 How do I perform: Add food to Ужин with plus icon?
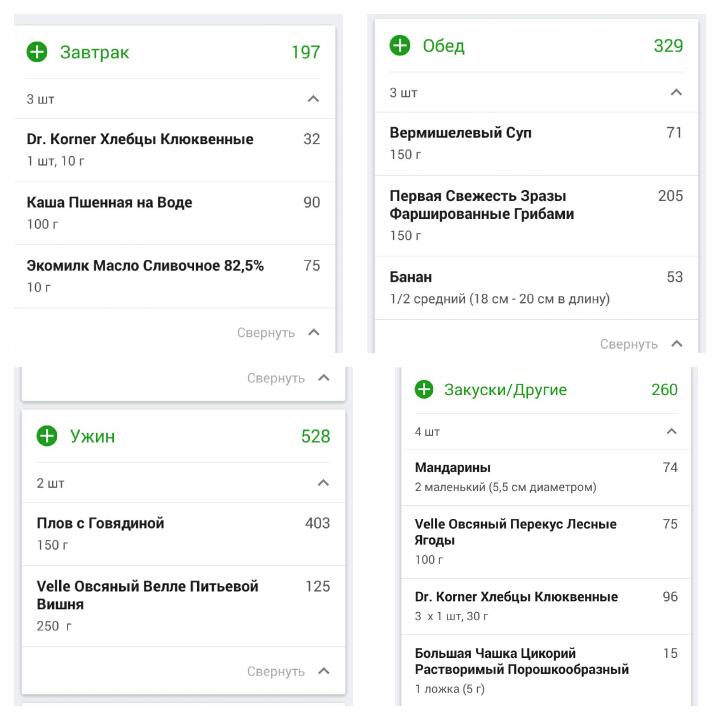pyautogui.click(x=47, y=435)
